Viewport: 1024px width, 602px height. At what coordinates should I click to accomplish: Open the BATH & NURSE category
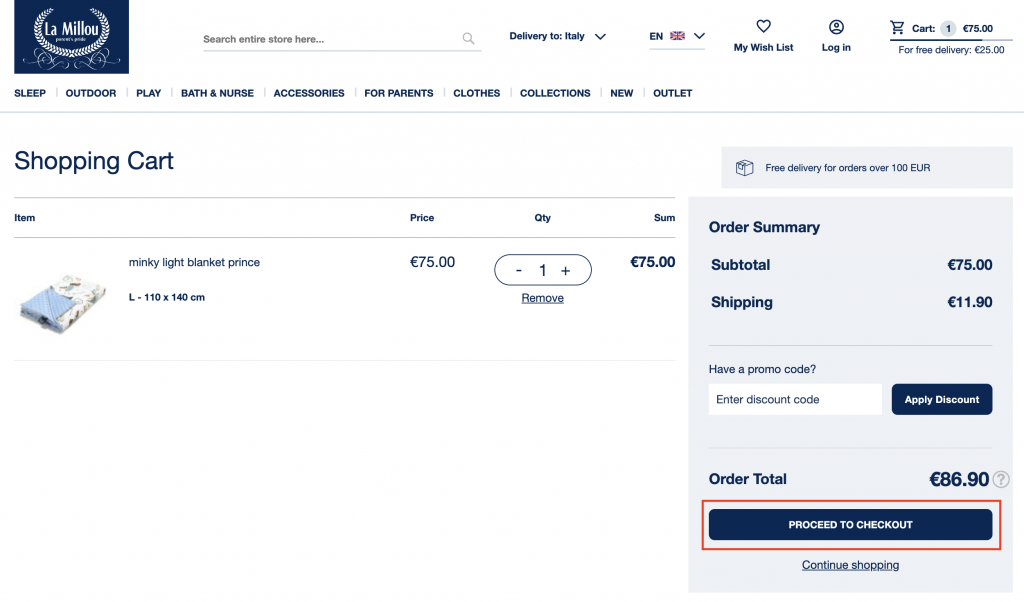[217, 93]
